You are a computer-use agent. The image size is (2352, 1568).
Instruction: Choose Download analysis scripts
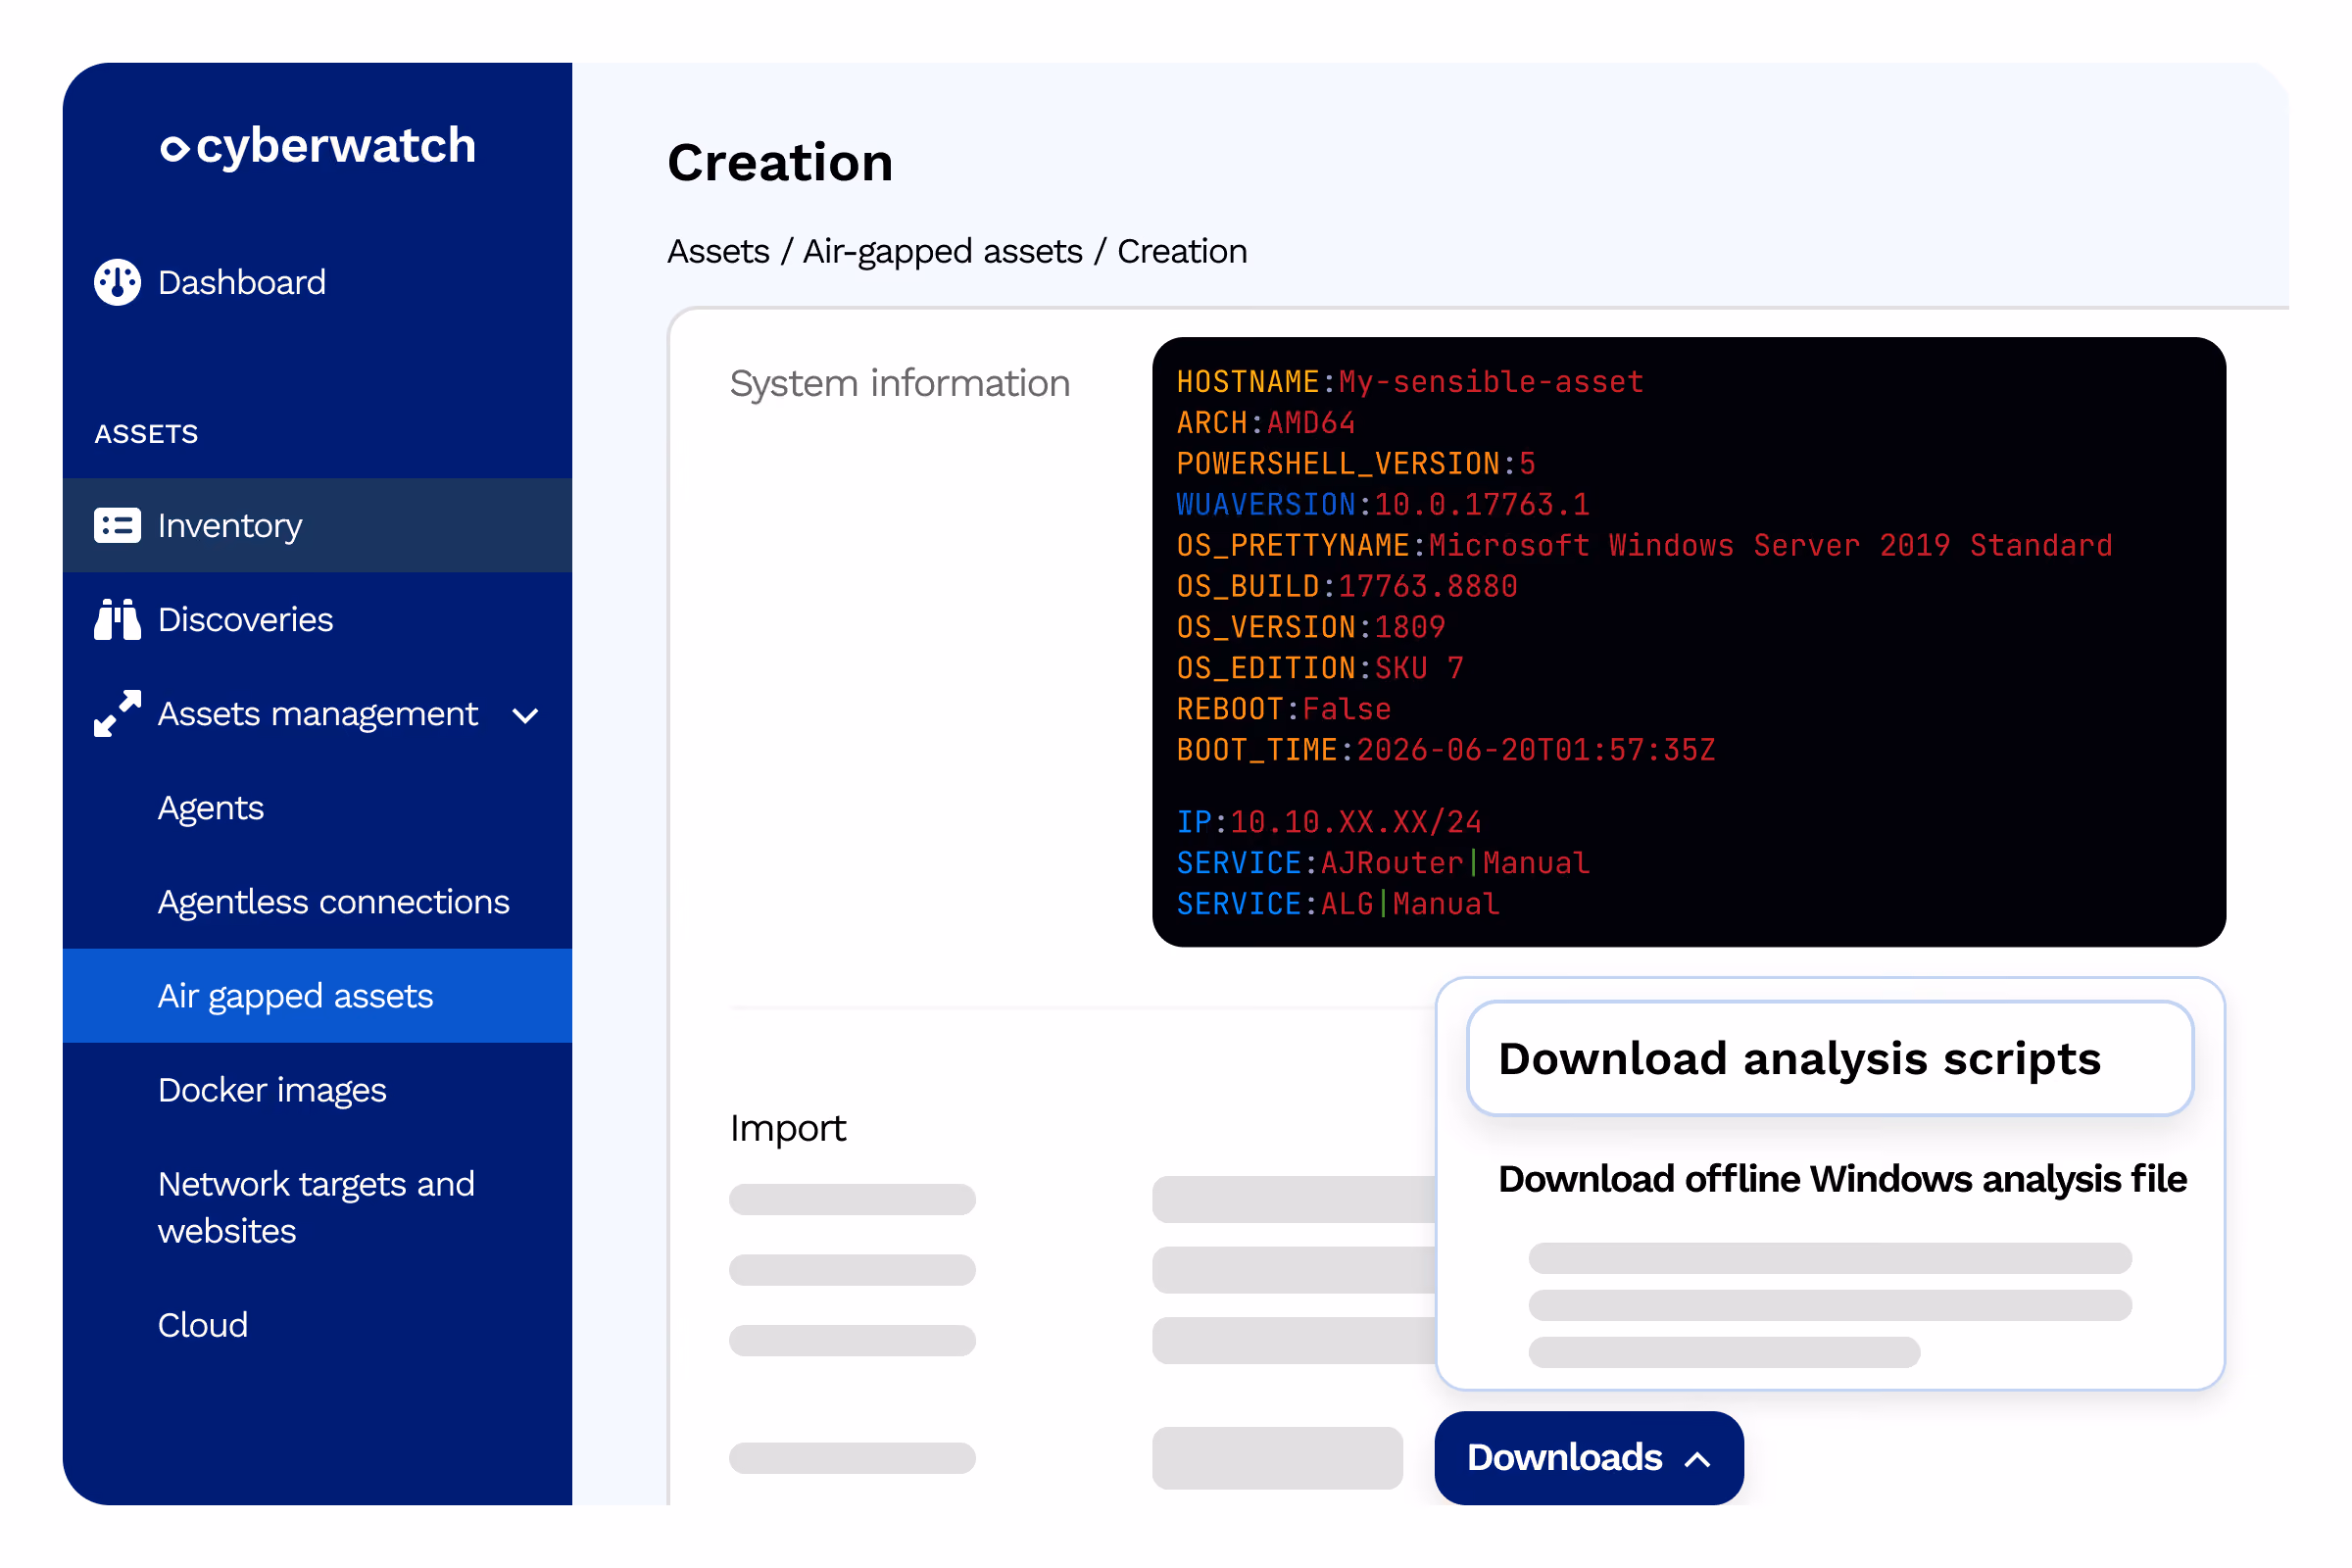tap(1830, 1058)
